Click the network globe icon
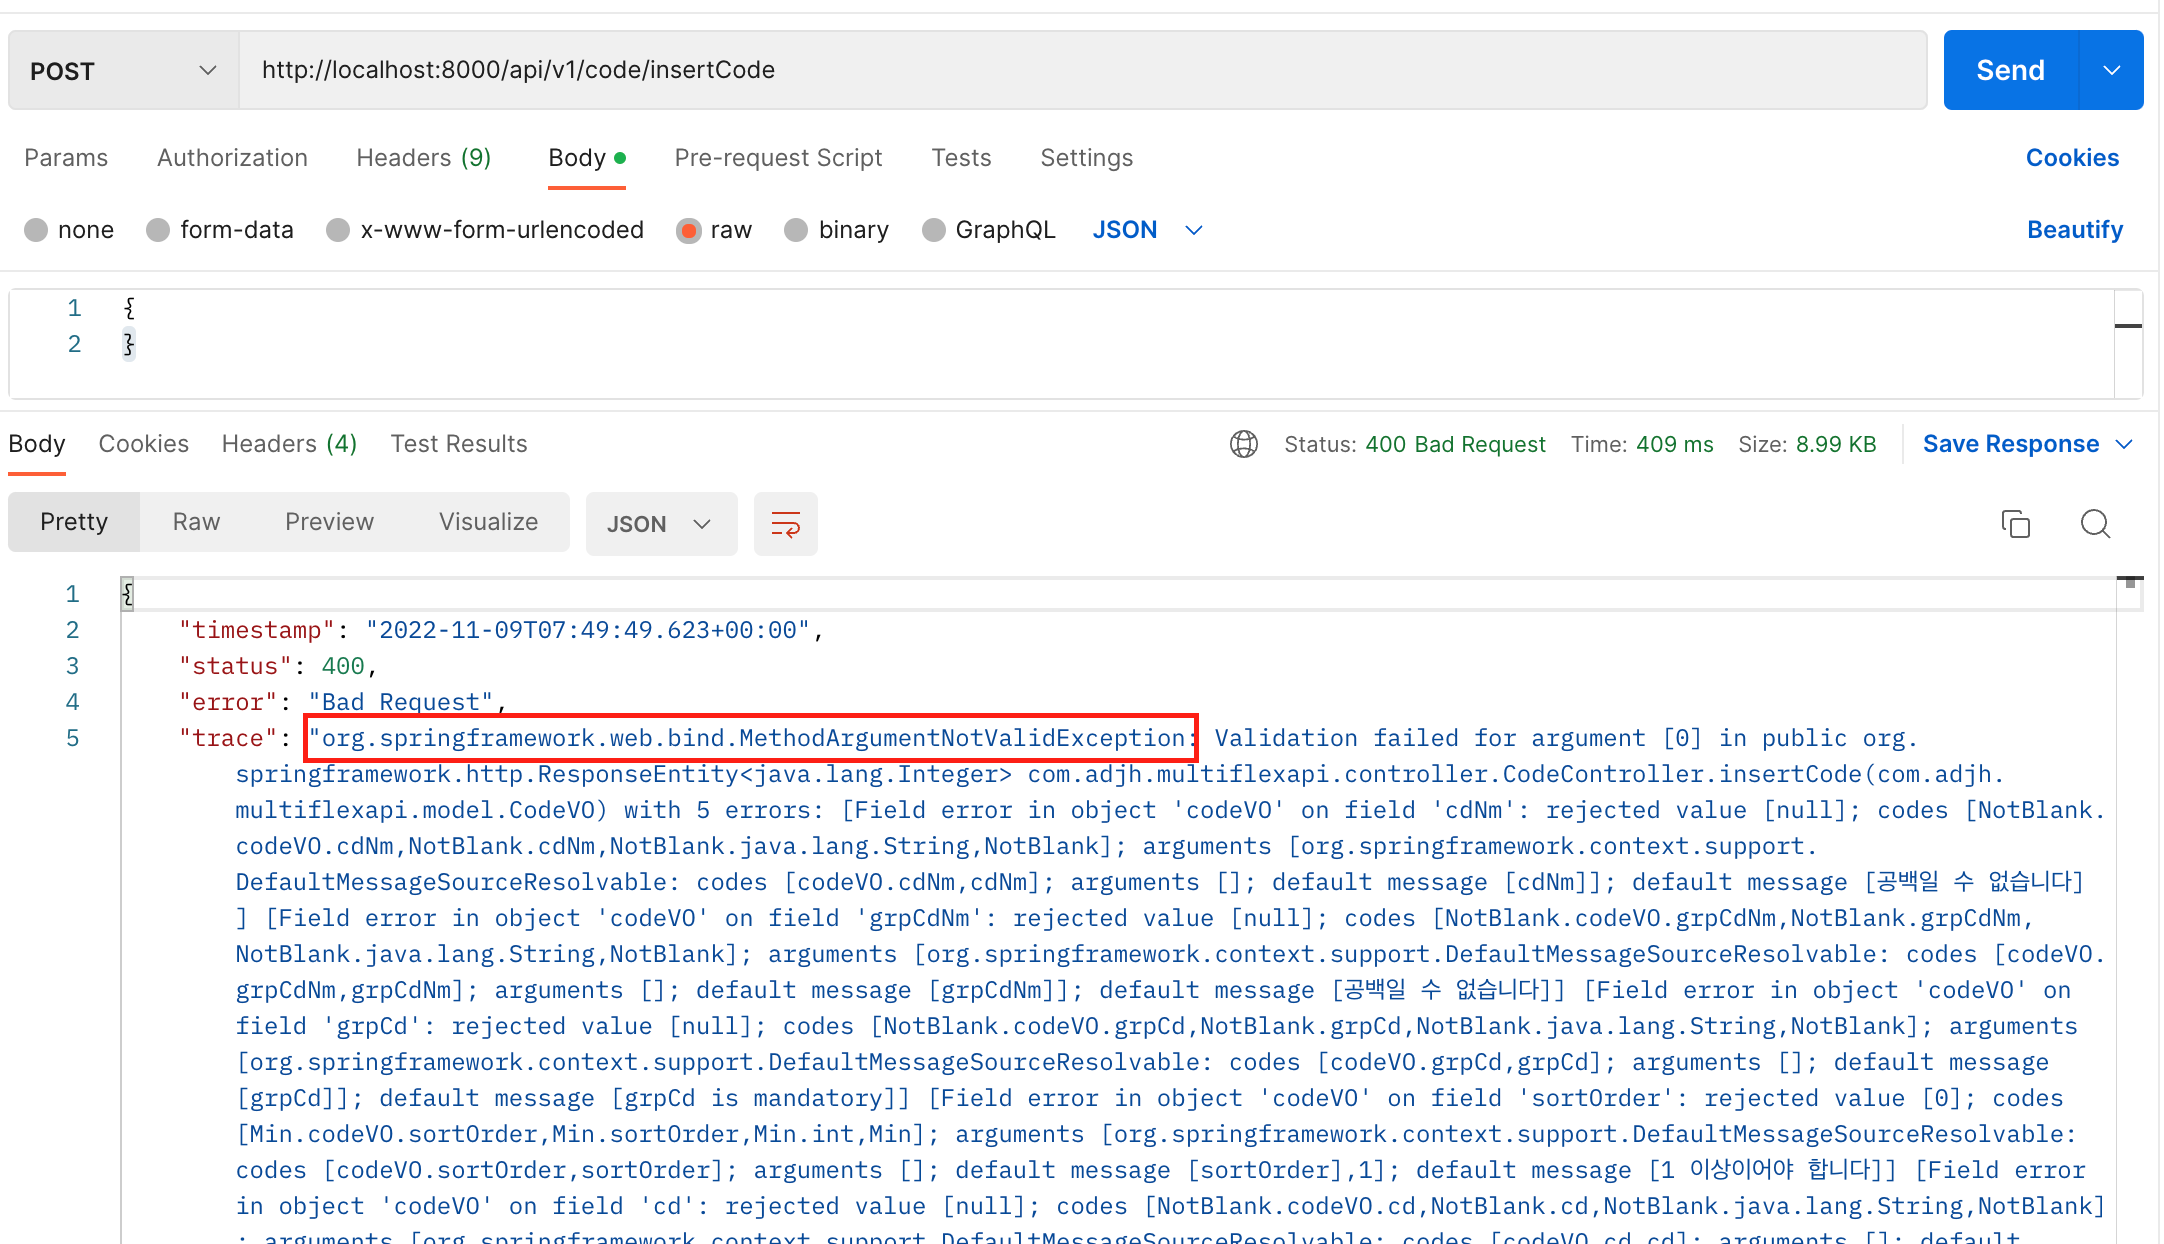Image resolution: width=2164 pixels, height=1244 pixels. point(1243,444)
